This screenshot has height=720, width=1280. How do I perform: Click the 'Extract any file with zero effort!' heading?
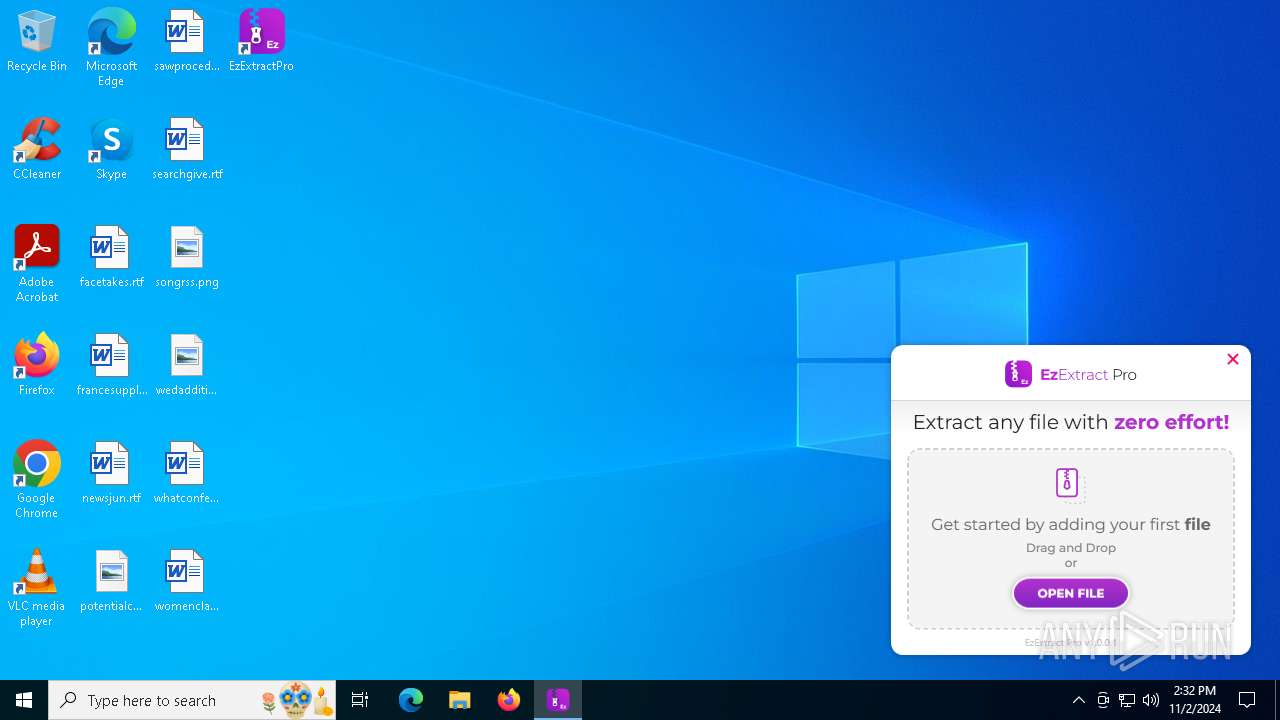point(1071,422)
